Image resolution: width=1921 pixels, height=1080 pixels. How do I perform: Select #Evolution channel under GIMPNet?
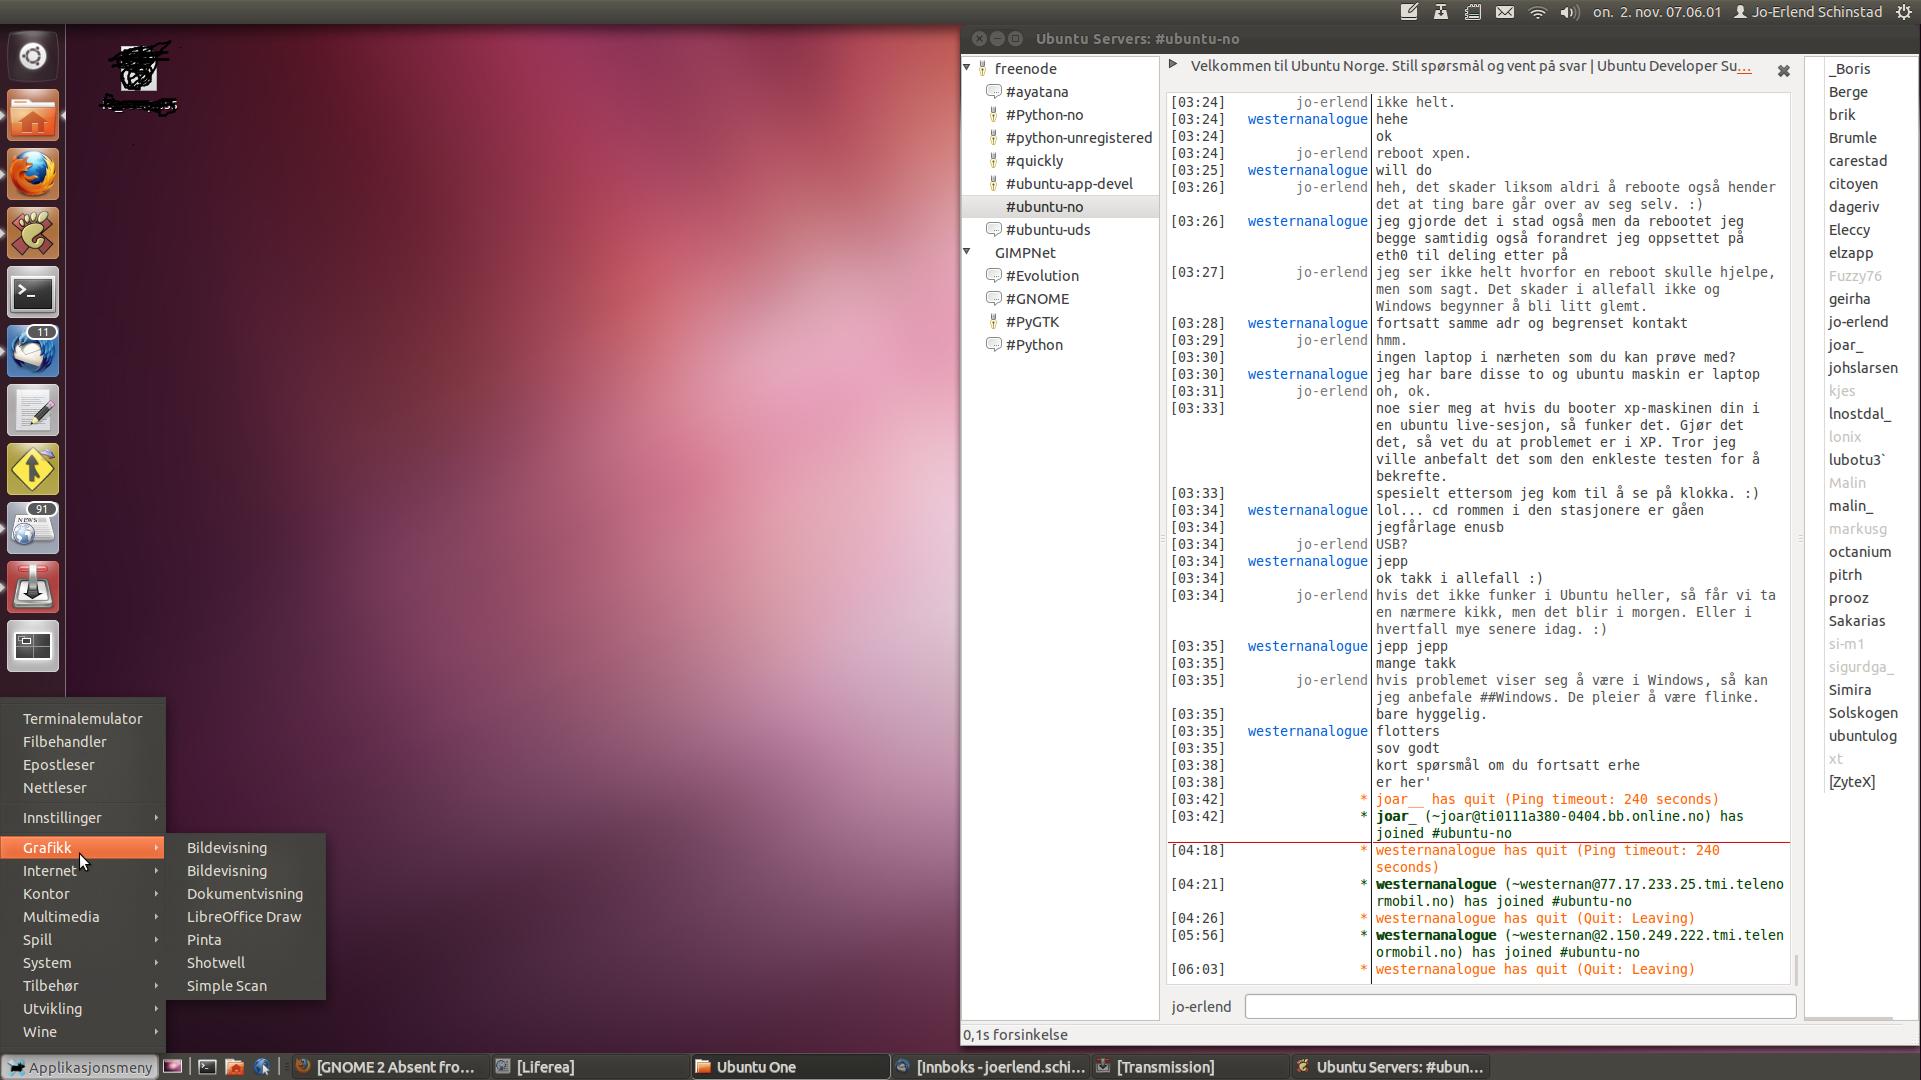pyautogui.click(x=1042, y=276)
